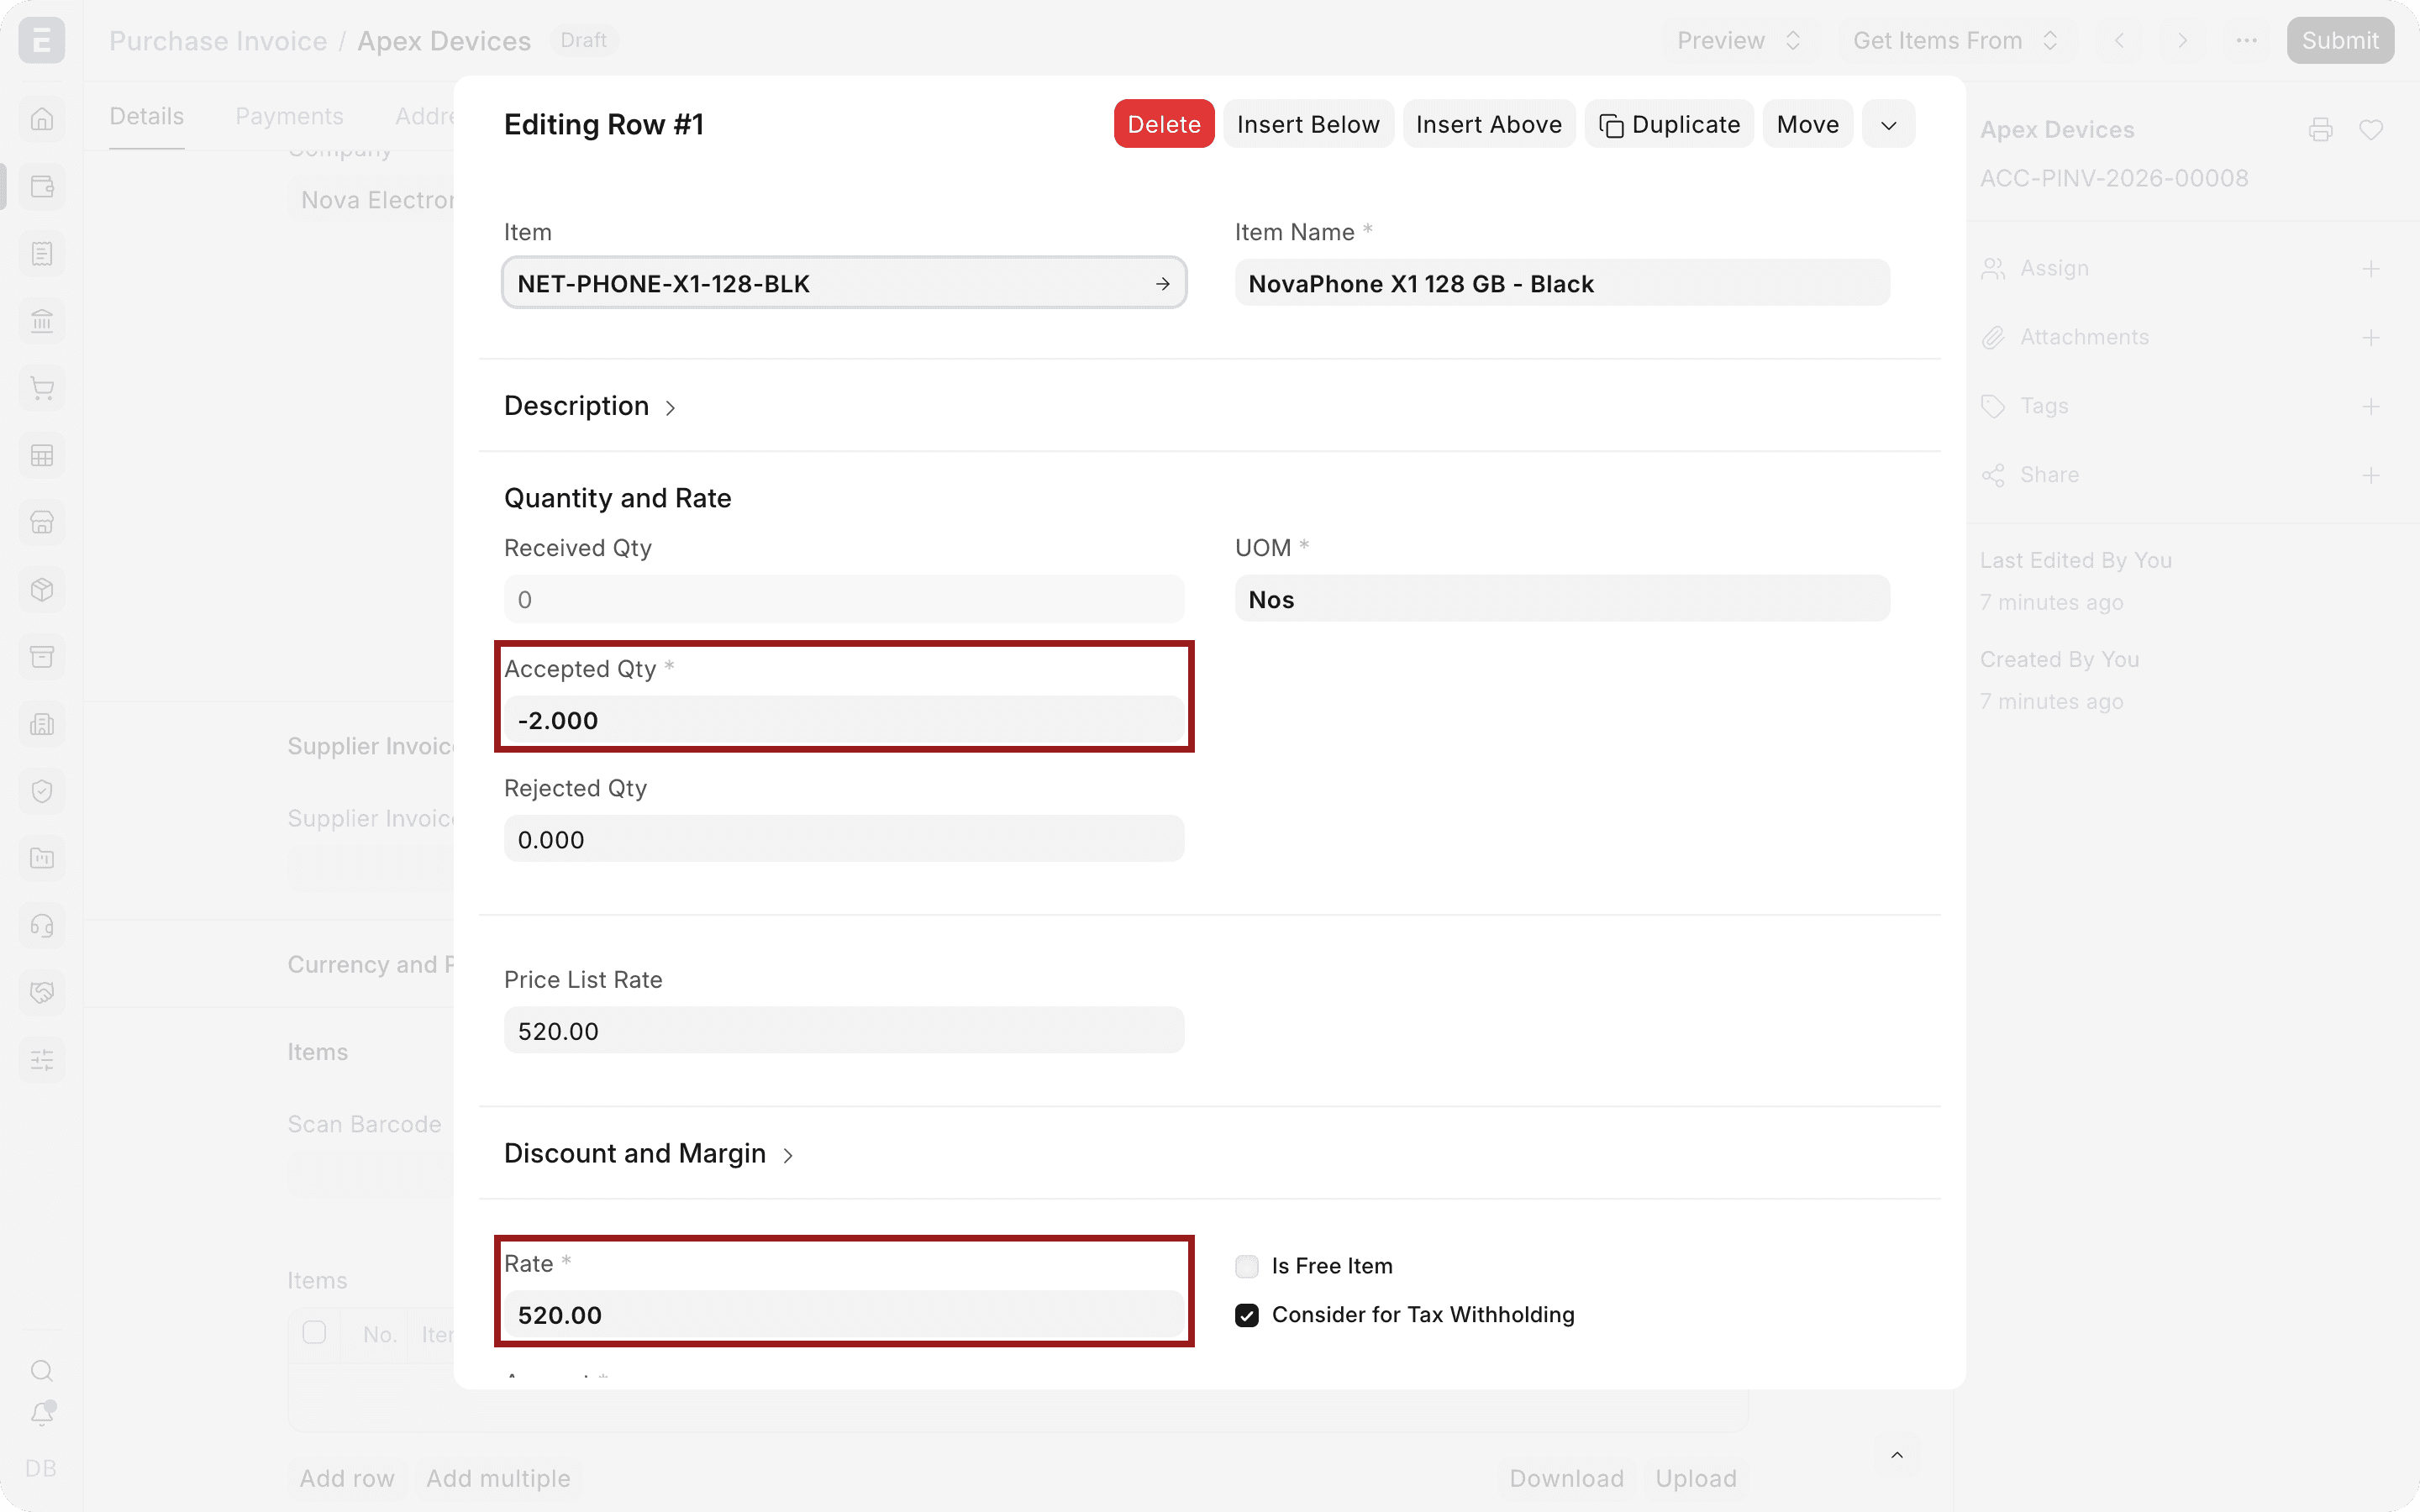Click the Move button
Image resolution: width=2420 pixels, height=1512 pixels.
[1808, 125]
